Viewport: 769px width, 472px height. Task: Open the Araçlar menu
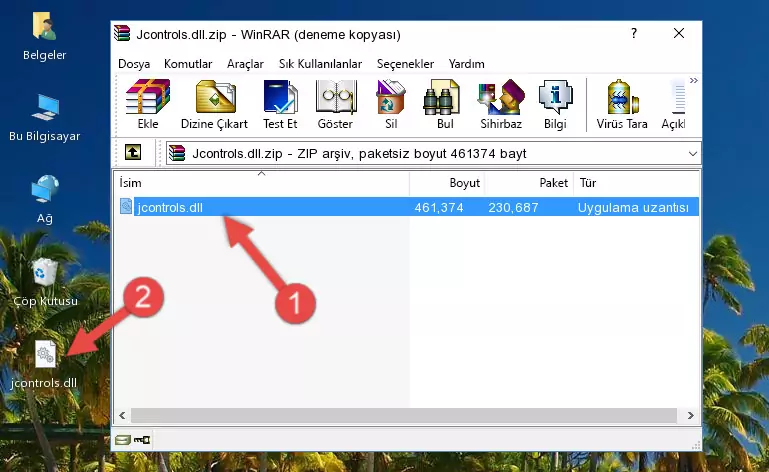tap(245, 64)
